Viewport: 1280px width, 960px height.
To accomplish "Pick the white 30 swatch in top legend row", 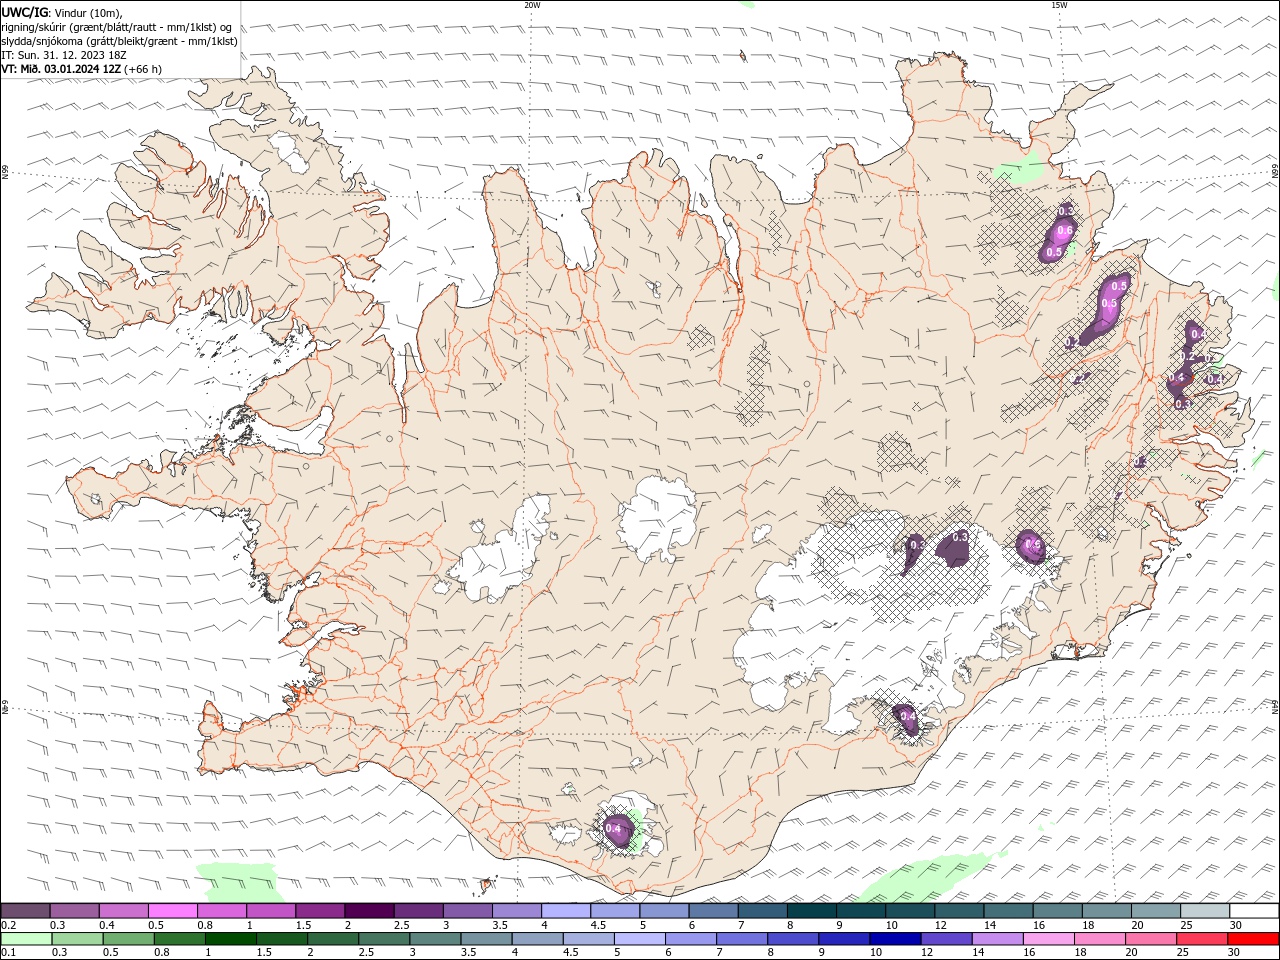I will coord(1254,911).
